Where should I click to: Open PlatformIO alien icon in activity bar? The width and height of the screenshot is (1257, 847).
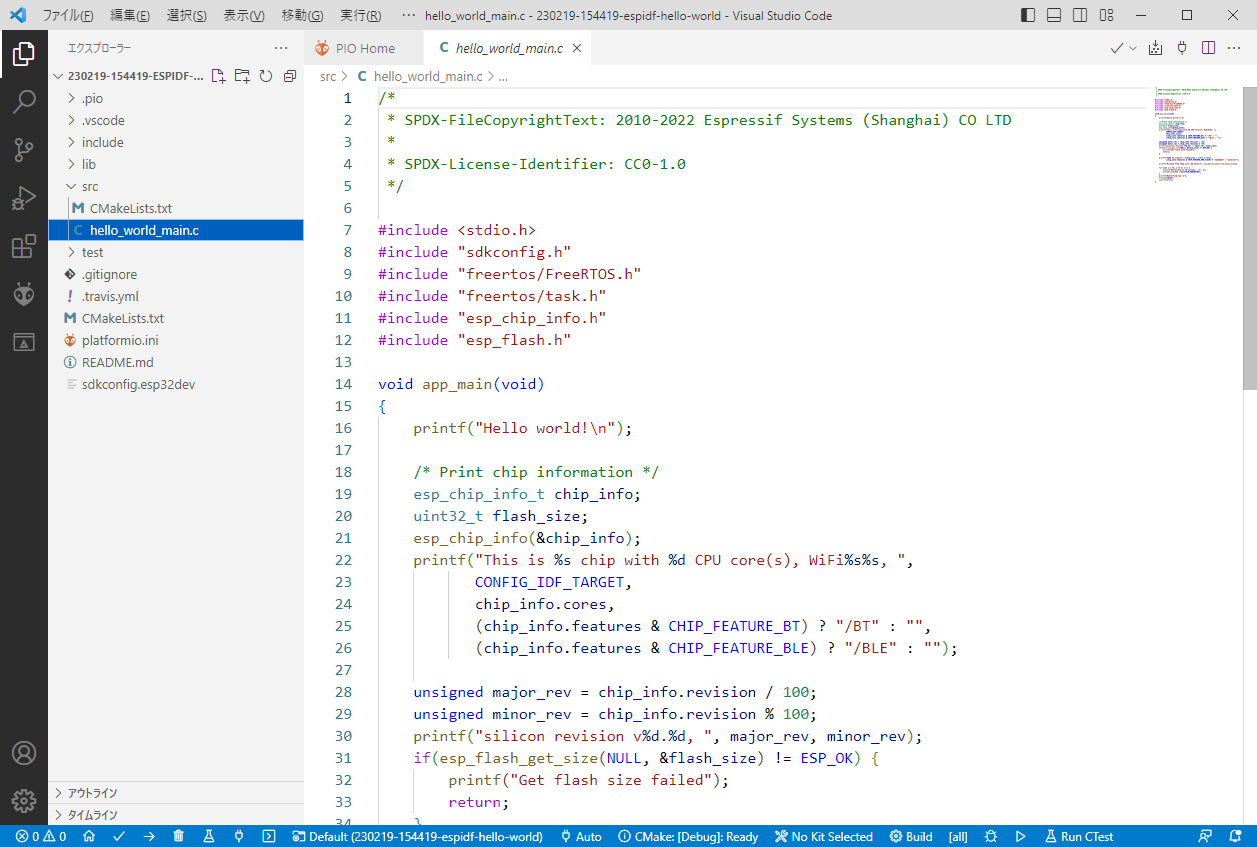24,294
